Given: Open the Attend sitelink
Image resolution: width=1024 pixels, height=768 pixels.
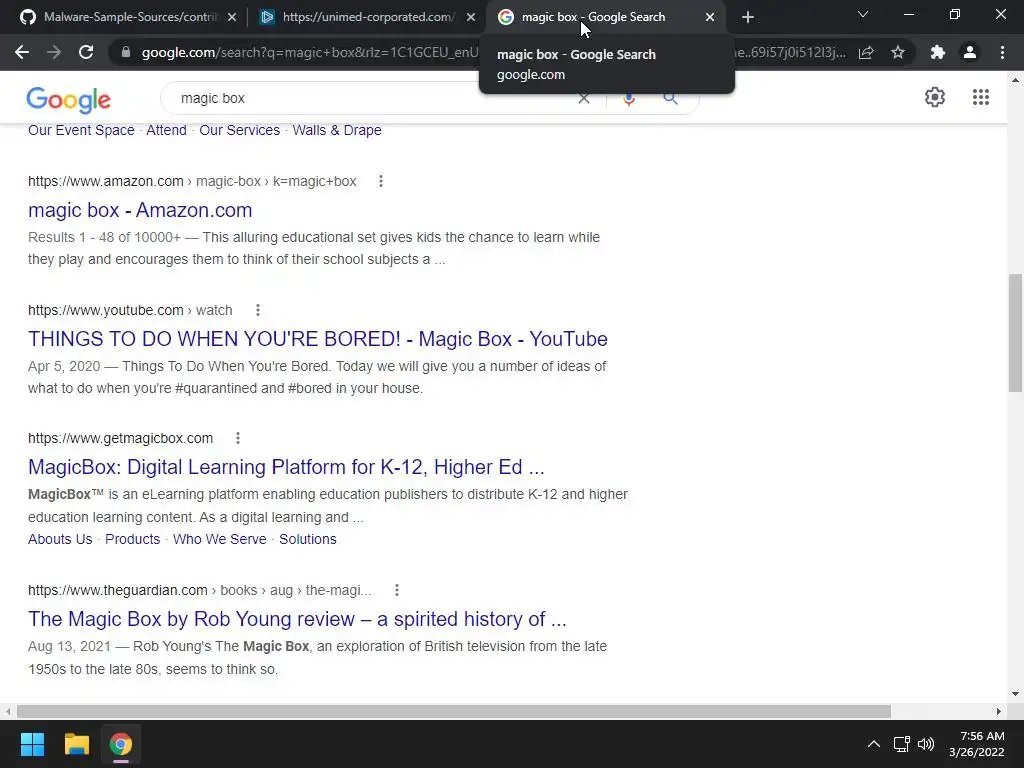Looking at the screenshot, I should tap(166, 130).
